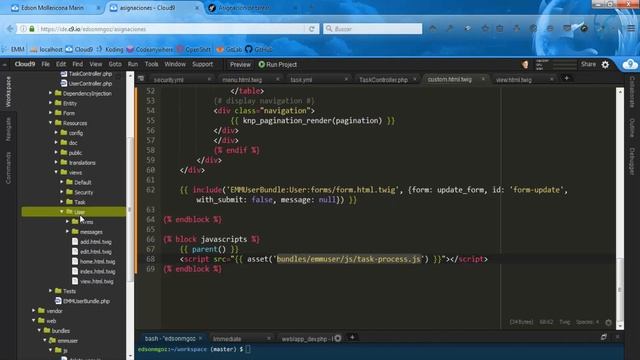Image resolution: width=640 pixels, height=360 pixels.
Task: Switch to TaskController.php editor tab
Action: tap(383, 80)
